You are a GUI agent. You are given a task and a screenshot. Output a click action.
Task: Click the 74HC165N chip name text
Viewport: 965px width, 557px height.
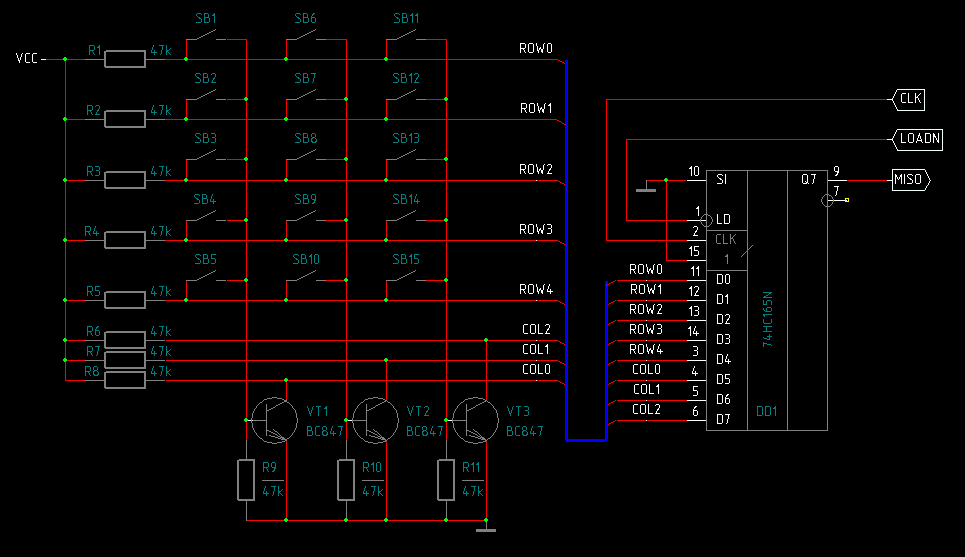pos(768,319)
